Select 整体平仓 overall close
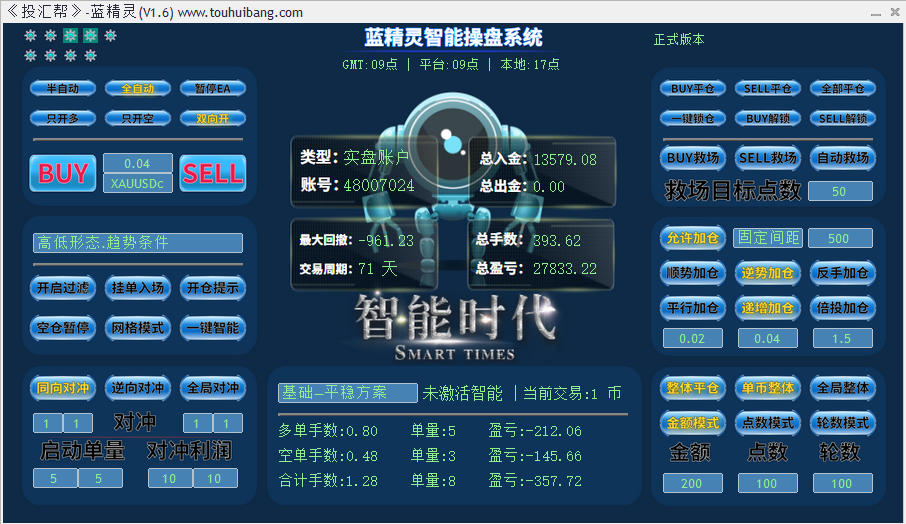Image resolution: width=906 pixels, height=524 pixels. pyautogui.click(x=692, y=388)
